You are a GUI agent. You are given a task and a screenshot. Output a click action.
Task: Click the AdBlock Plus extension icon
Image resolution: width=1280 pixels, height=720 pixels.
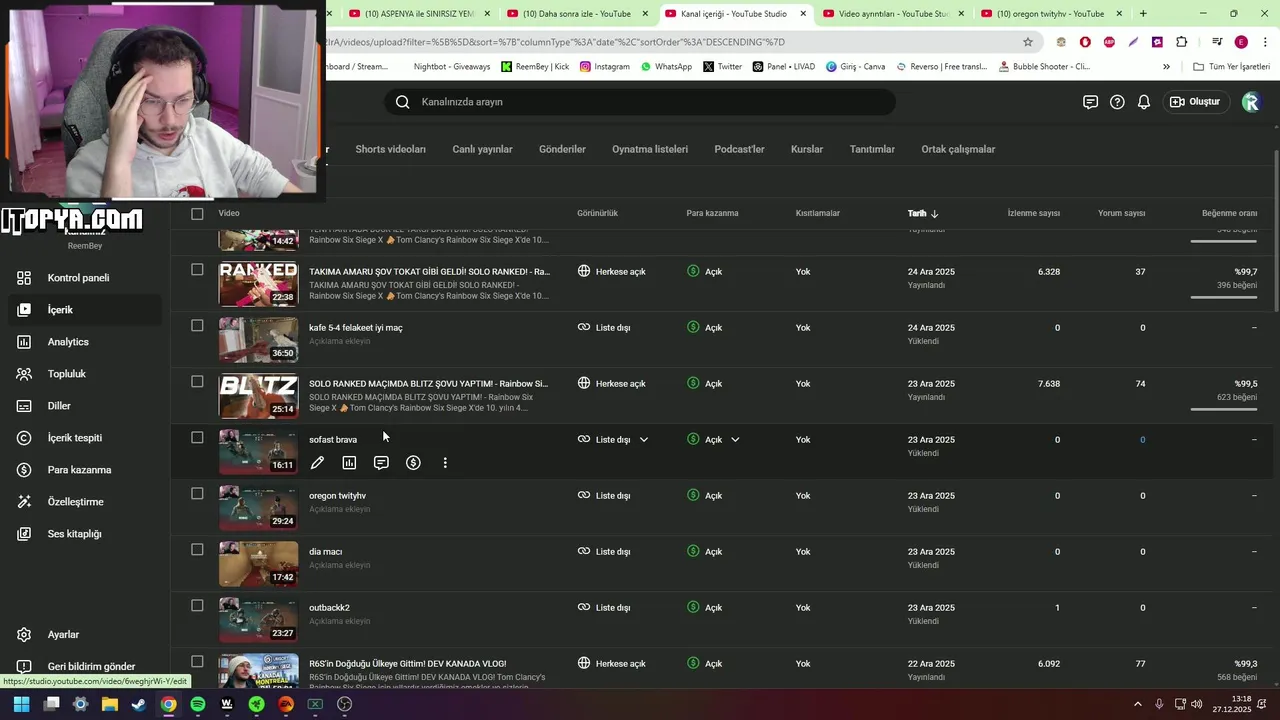pyautogui.click(x=1109, y=42)
